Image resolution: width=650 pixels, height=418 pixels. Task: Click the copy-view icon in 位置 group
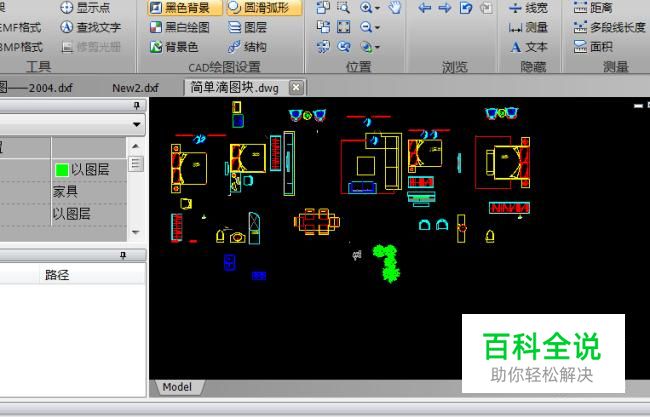click(323, 7)
